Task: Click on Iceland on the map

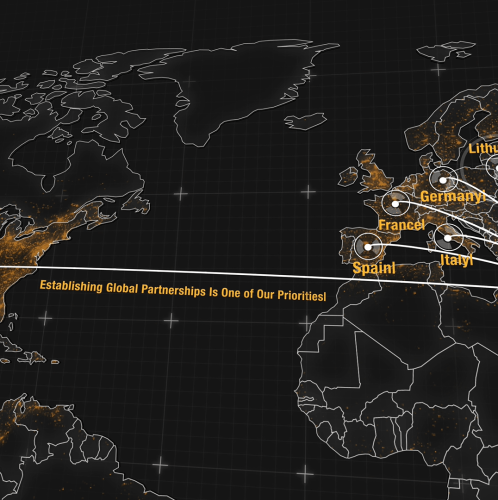Action: (x=305, y=121)
